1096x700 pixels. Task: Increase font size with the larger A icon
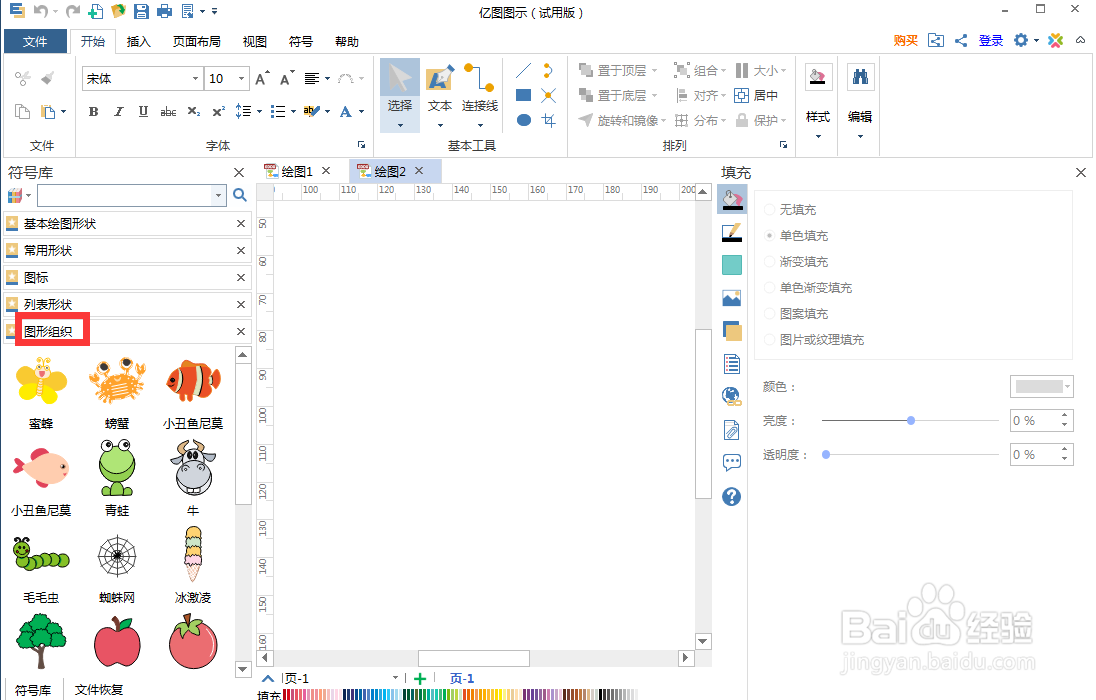coord(262,78)
